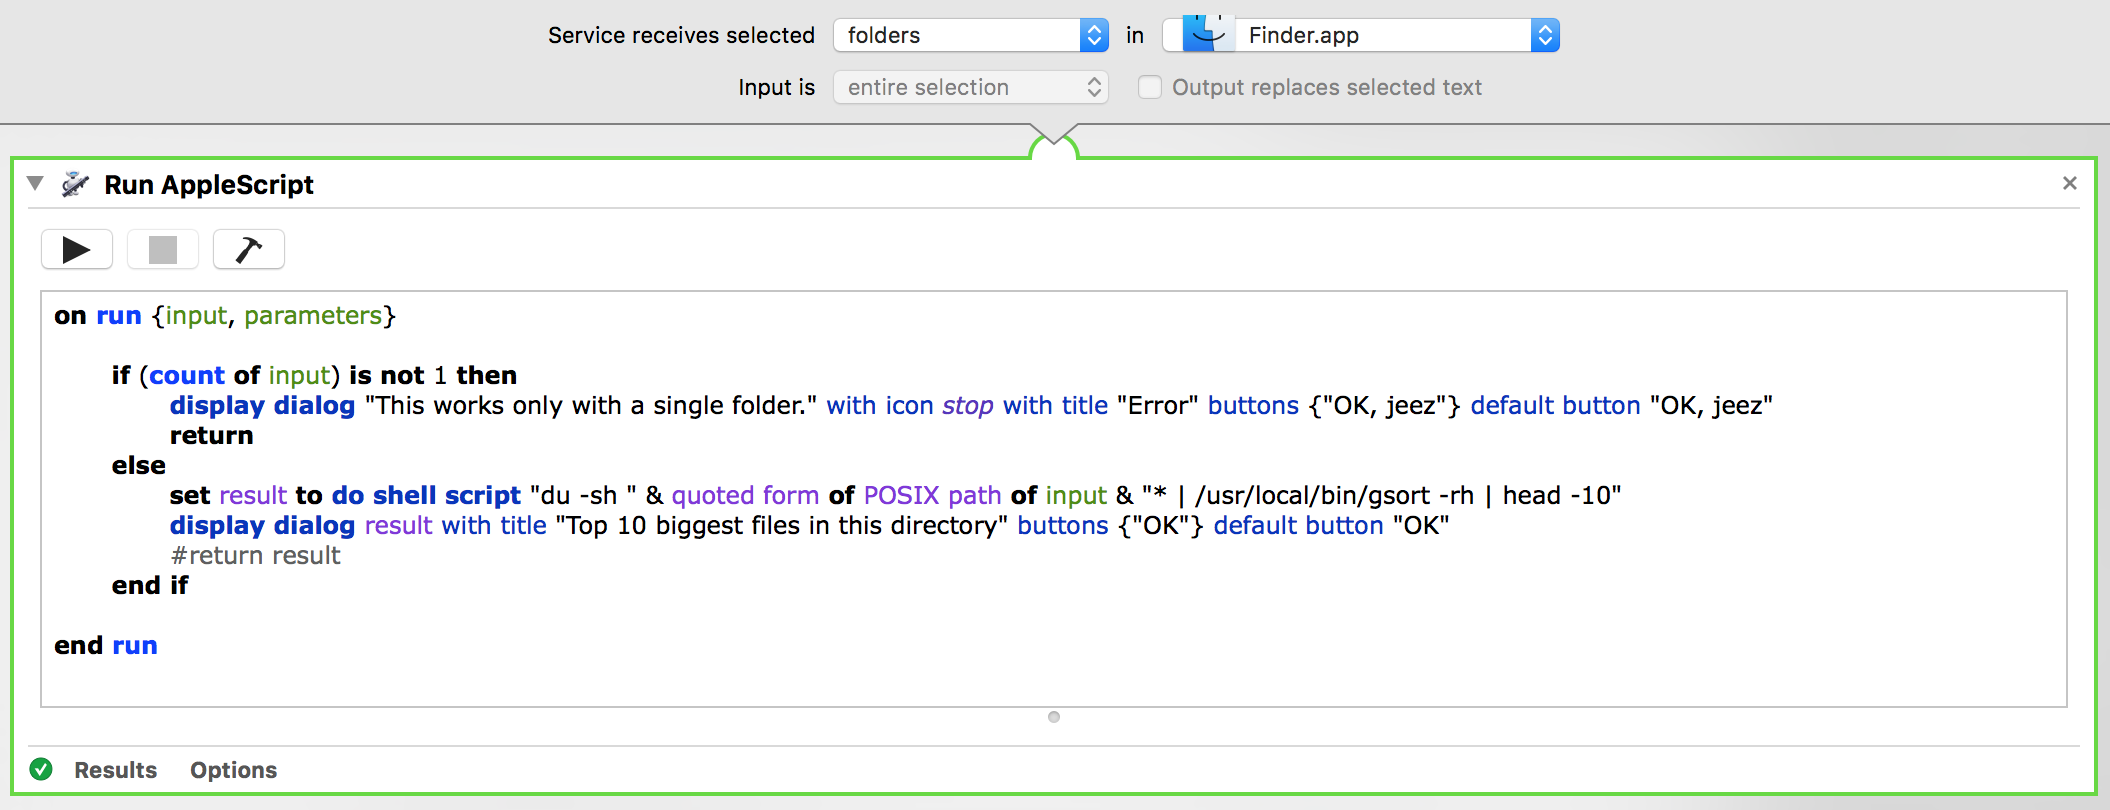Toggle 'Output replaces selected text' checkbox
This screenshot has width=2110, height=810.
pyautogui.click(x=1150, y=87)
